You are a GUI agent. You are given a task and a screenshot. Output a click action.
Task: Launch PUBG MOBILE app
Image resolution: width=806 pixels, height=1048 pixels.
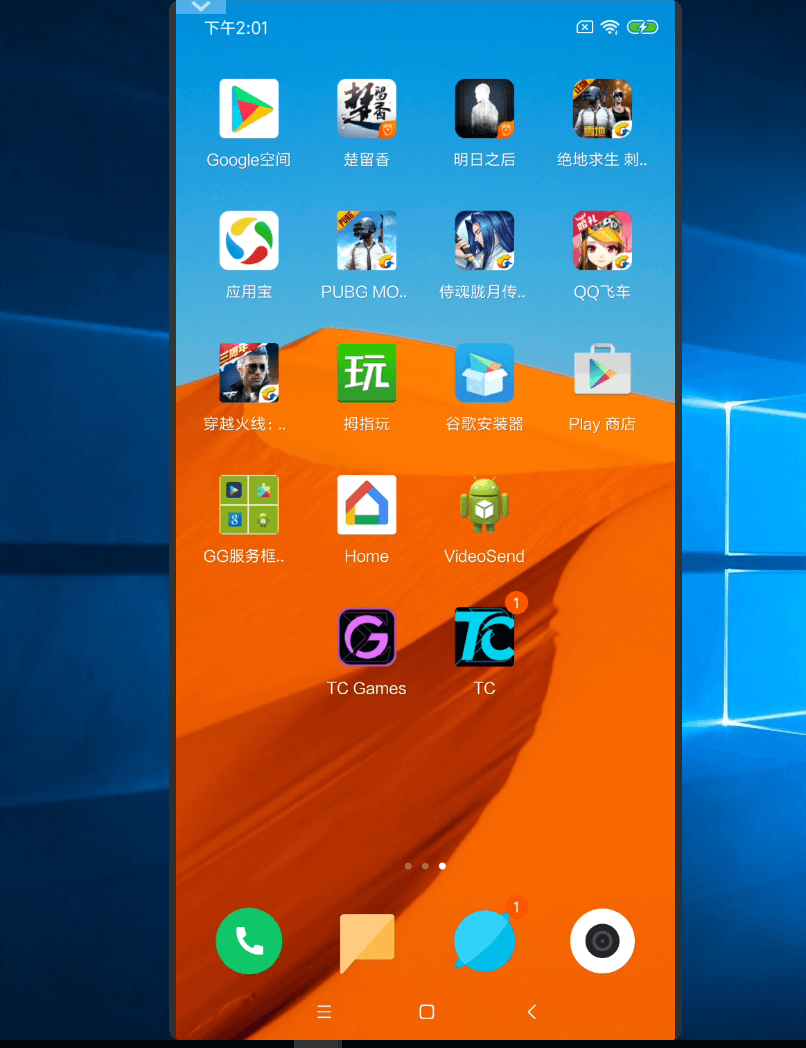click(366, 241)
